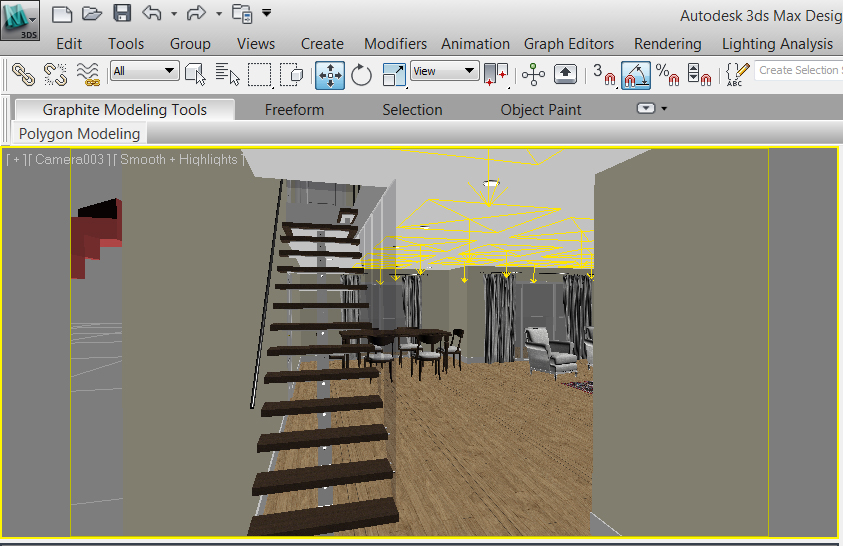
Task: Open the Graph Editors menu
Action: pyautogui.click(x=569, y=44)
